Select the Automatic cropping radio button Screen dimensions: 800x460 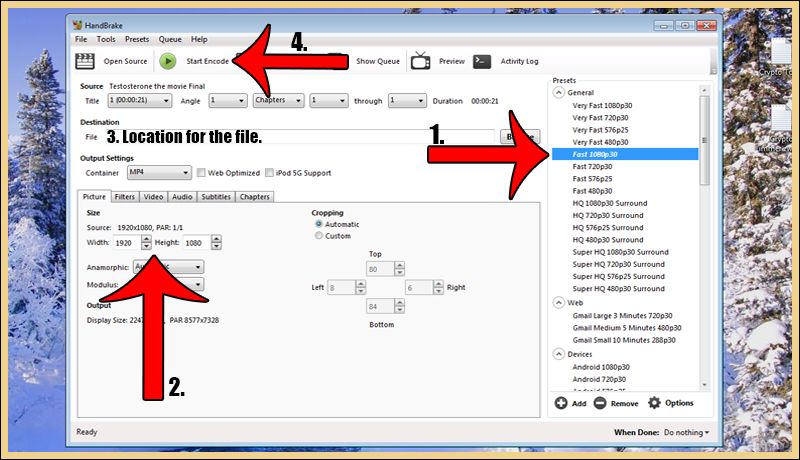pos(318,224)
